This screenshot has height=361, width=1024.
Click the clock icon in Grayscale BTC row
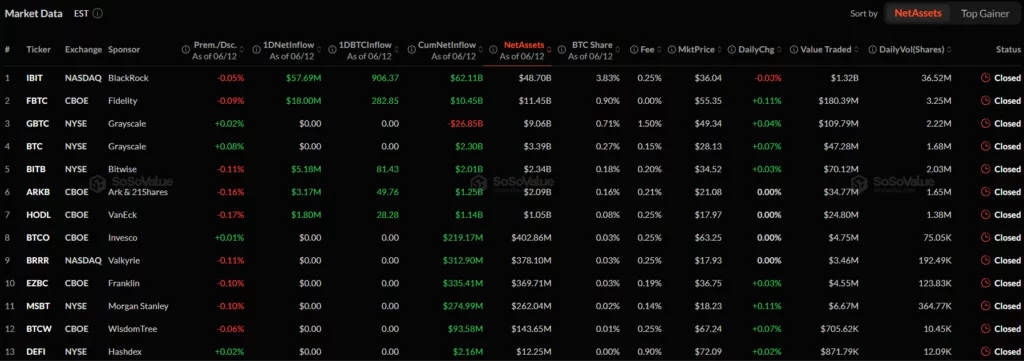click(x=985, y=146)
